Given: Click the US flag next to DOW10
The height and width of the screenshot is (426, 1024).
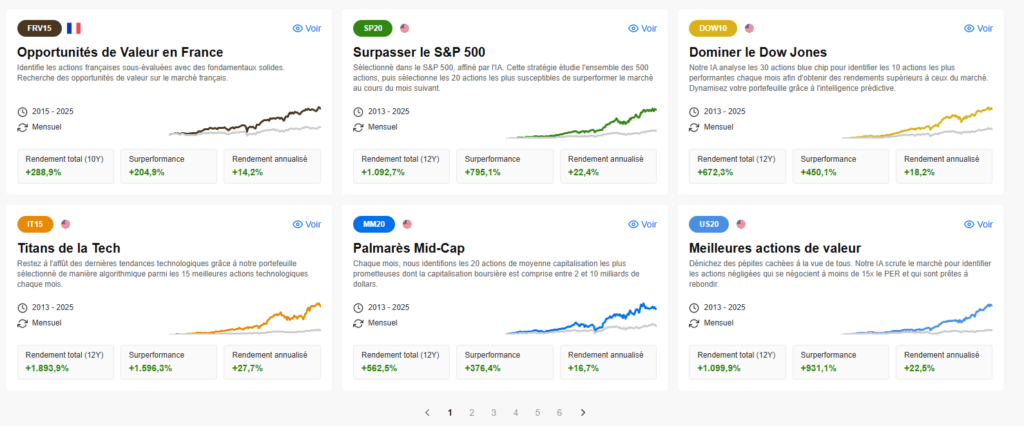Looking at the screenshot, I should tap(749, 28).
